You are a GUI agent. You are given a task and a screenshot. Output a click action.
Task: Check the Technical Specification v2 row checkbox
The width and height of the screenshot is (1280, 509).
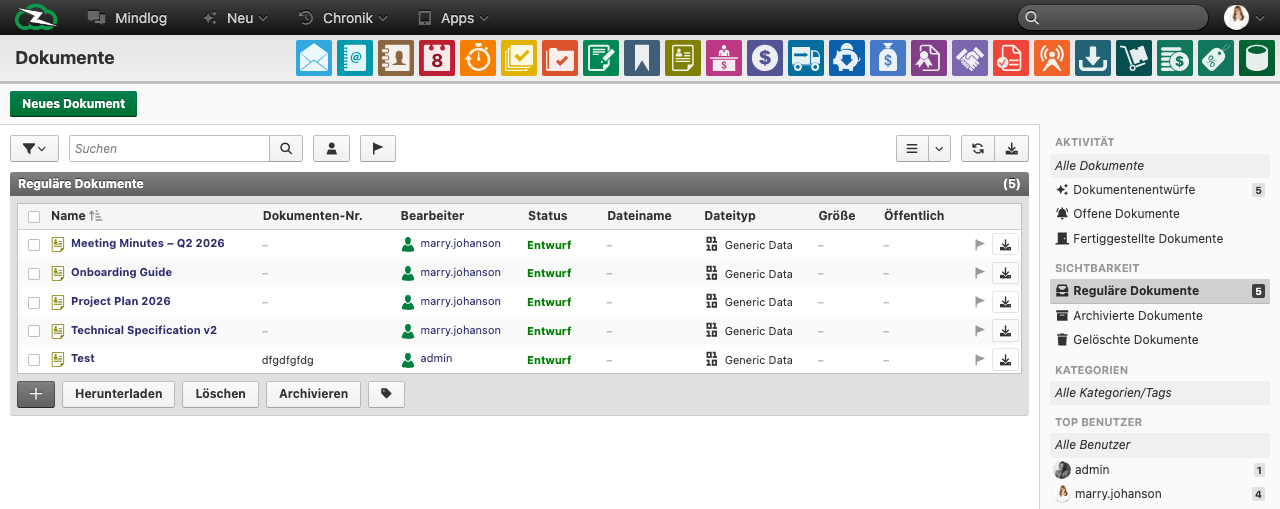(34, 331)
